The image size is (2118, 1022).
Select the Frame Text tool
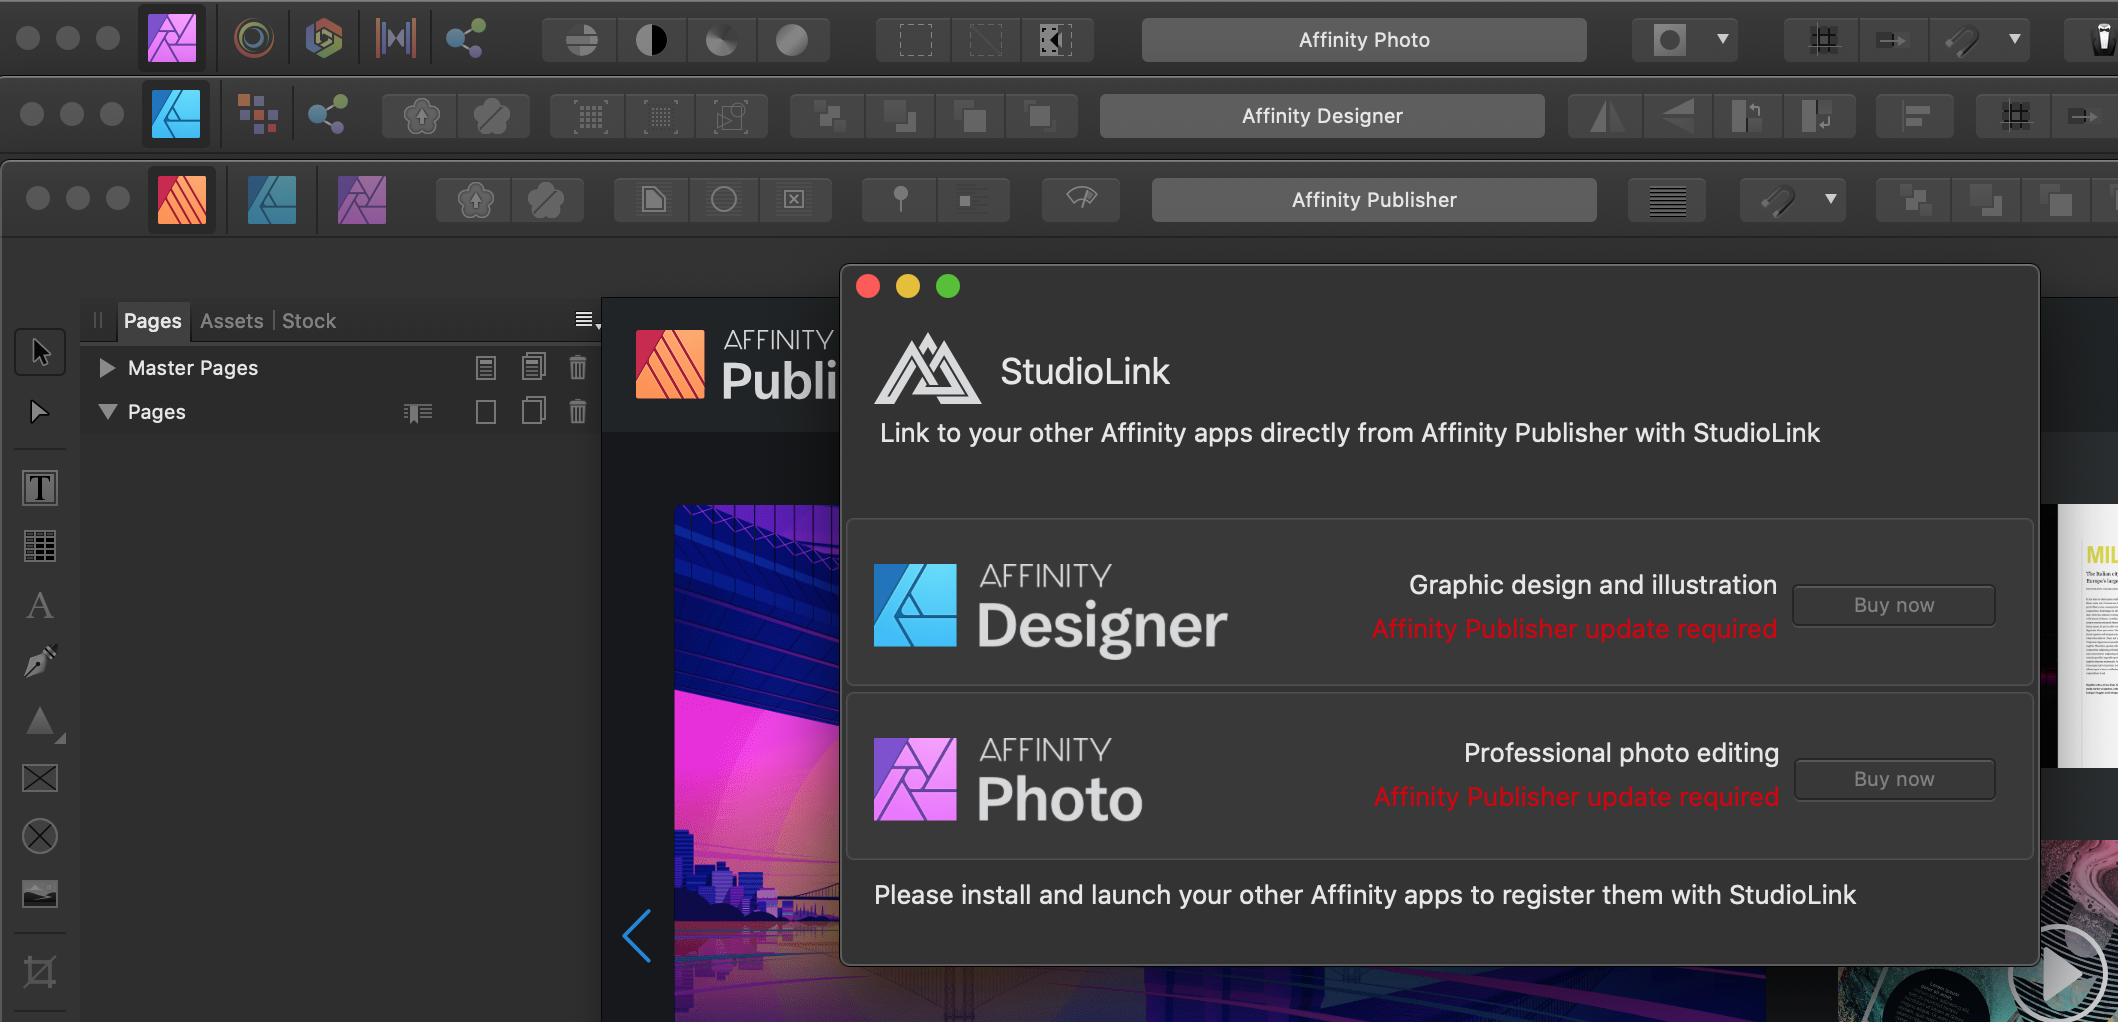pos(40,488)
